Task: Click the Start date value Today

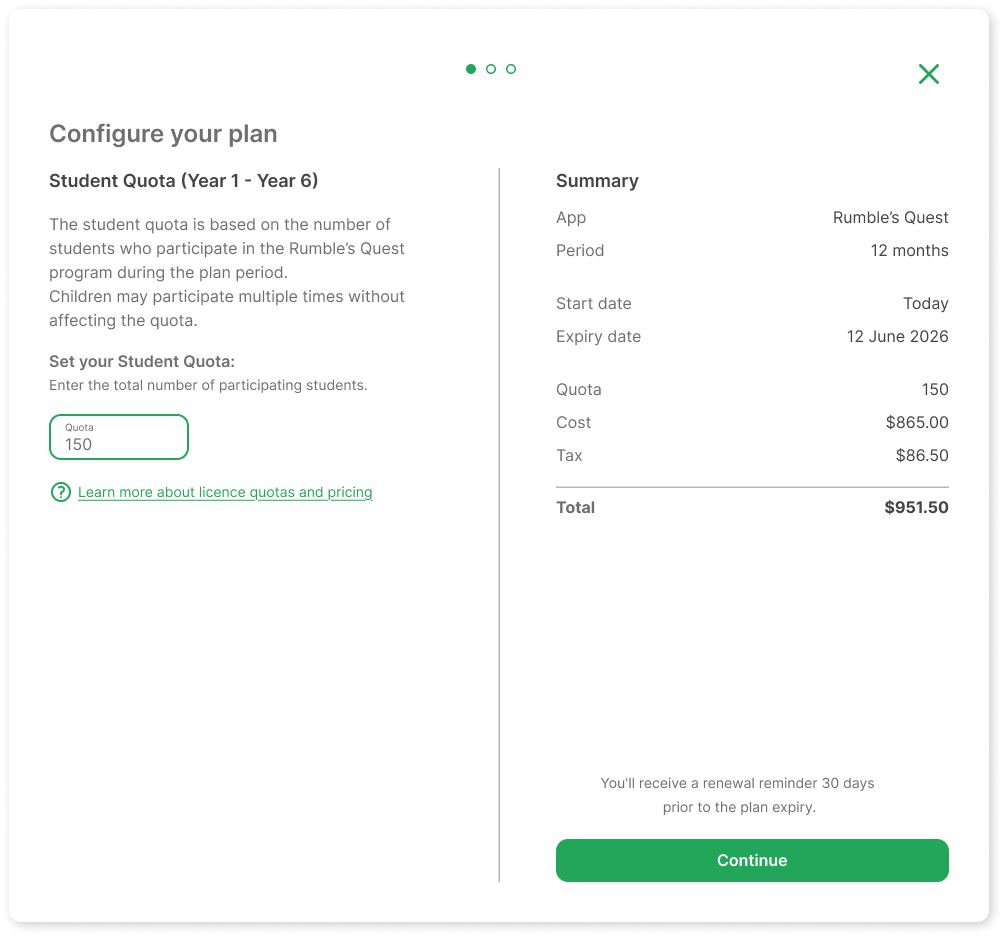Action: pyautogui.click(x=925, y=304)
